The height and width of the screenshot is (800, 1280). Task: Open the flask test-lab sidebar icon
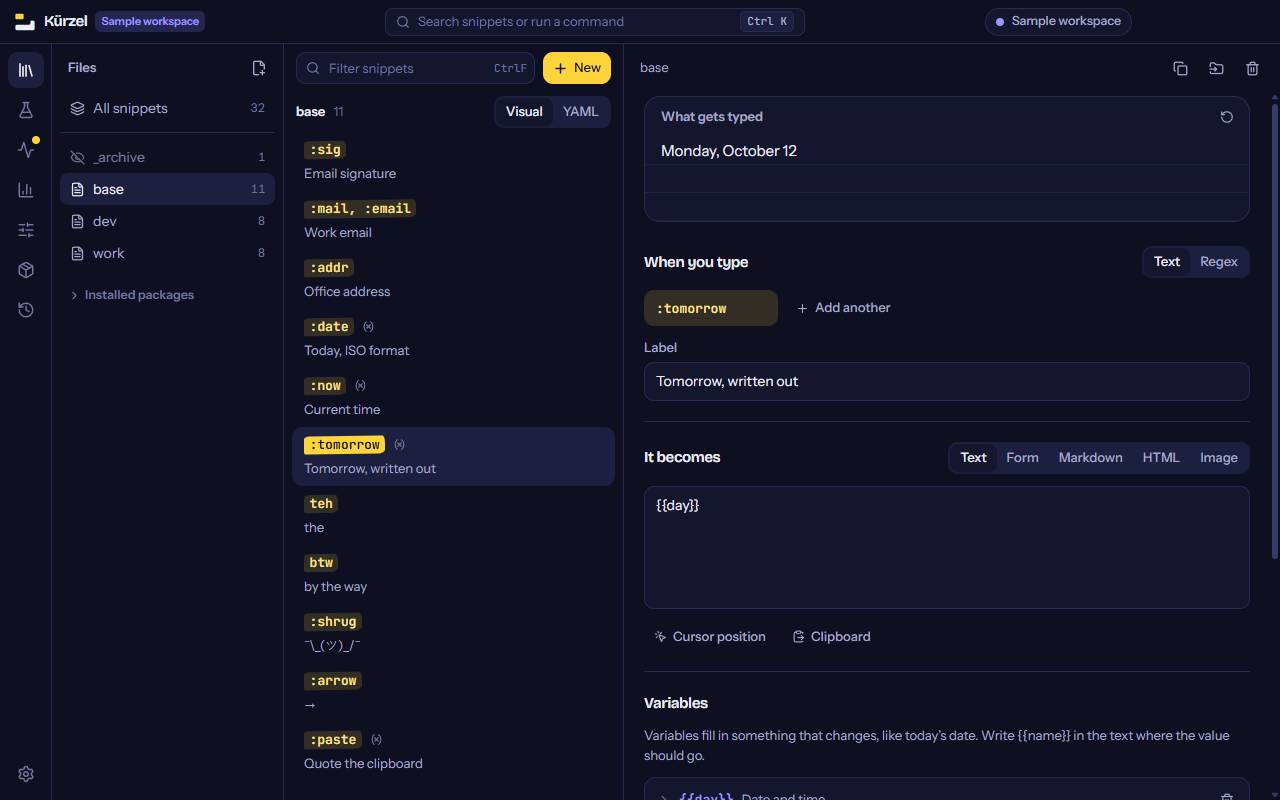pos(26,110)
